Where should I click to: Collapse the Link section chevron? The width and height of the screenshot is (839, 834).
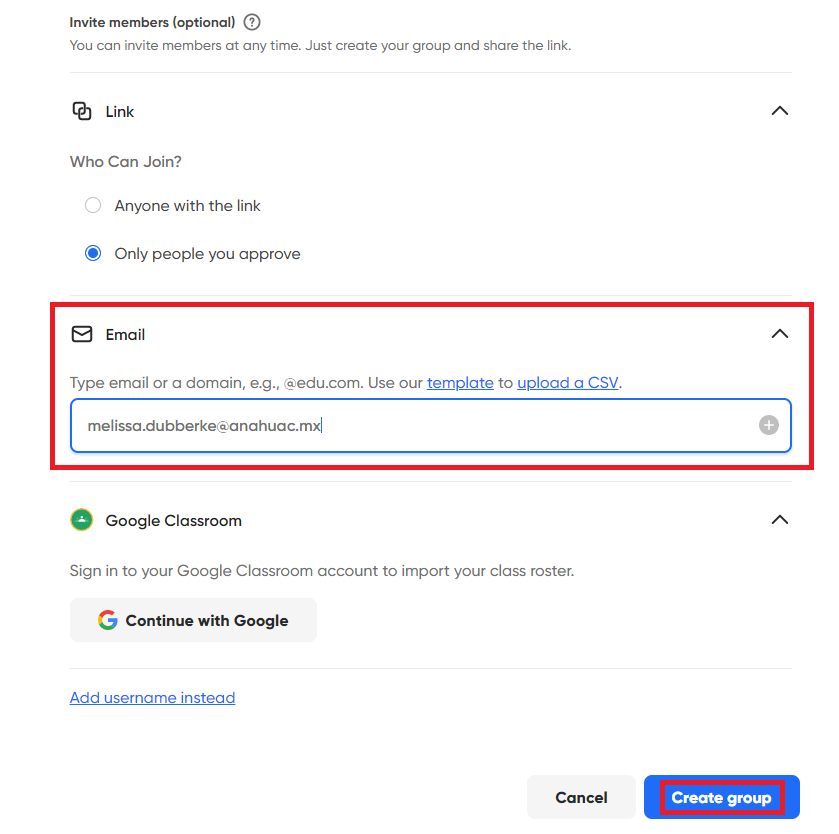pos(780,111)
